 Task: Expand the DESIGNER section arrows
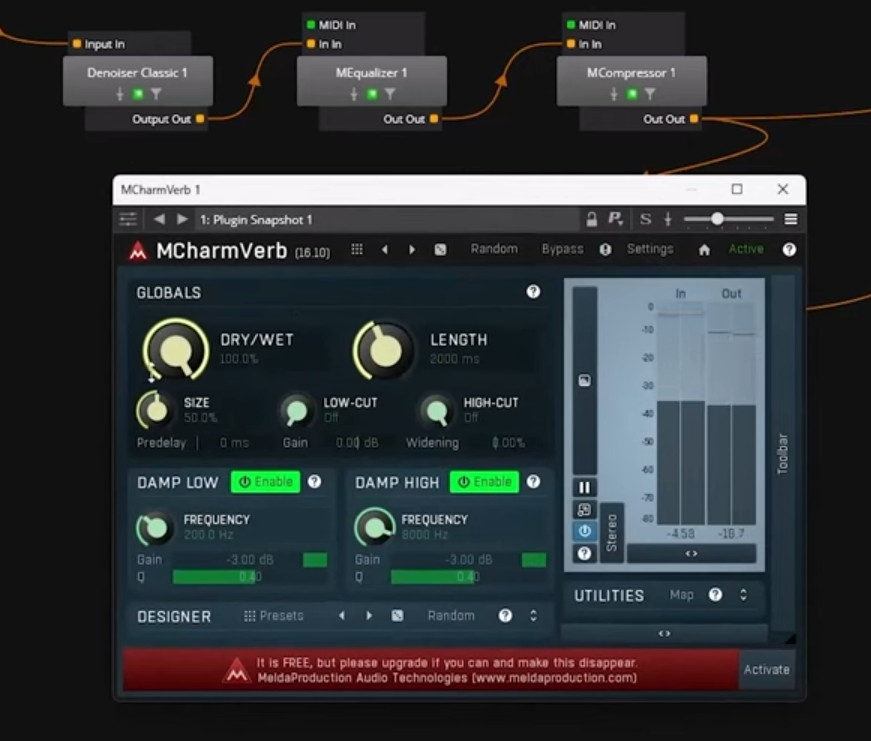(533, 615)
